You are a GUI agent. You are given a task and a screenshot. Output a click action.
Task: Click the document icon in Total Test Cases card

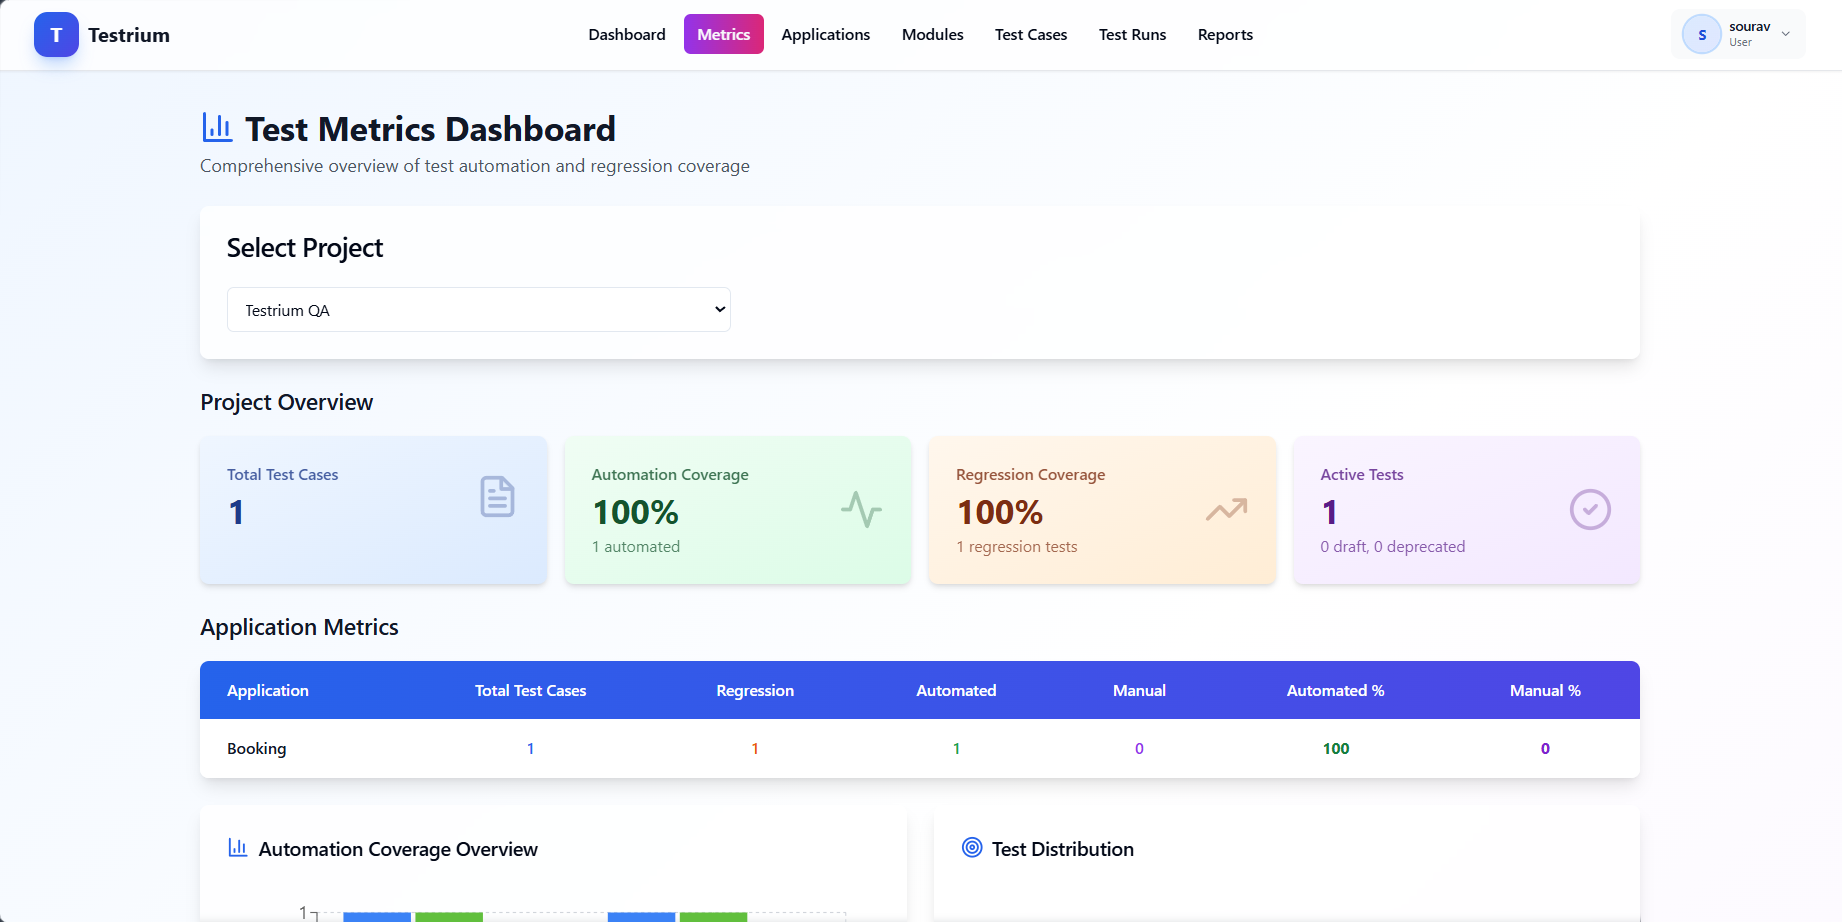pos(497,497)
